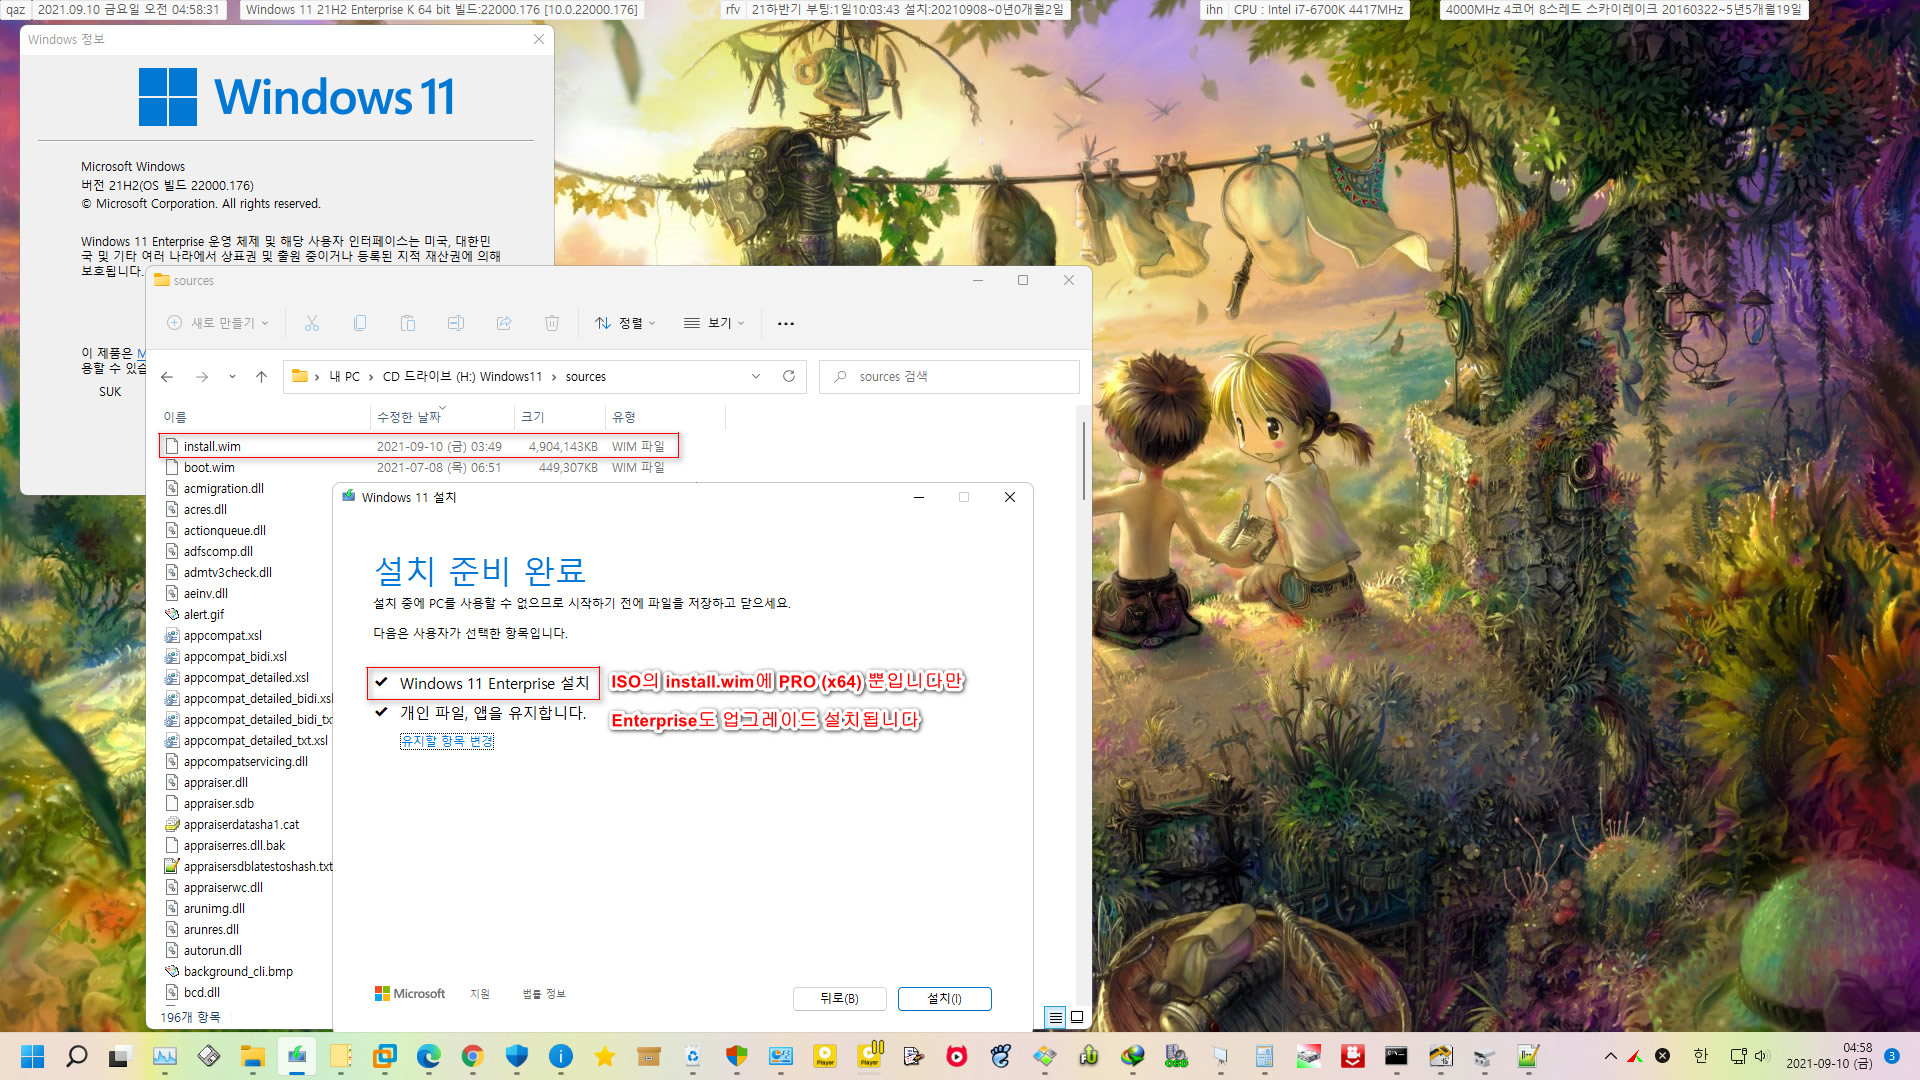Click the Explorer vertical scrollbar
Screen dimensions: 1920x1080
click(x=1083, y=460)
